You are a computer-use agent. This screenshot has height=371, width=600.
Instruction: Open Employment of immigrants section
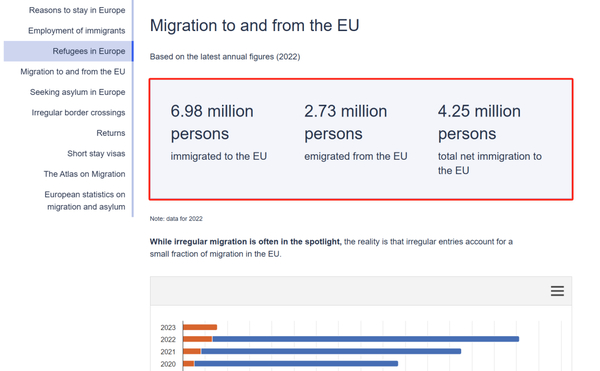coord(77,31)
